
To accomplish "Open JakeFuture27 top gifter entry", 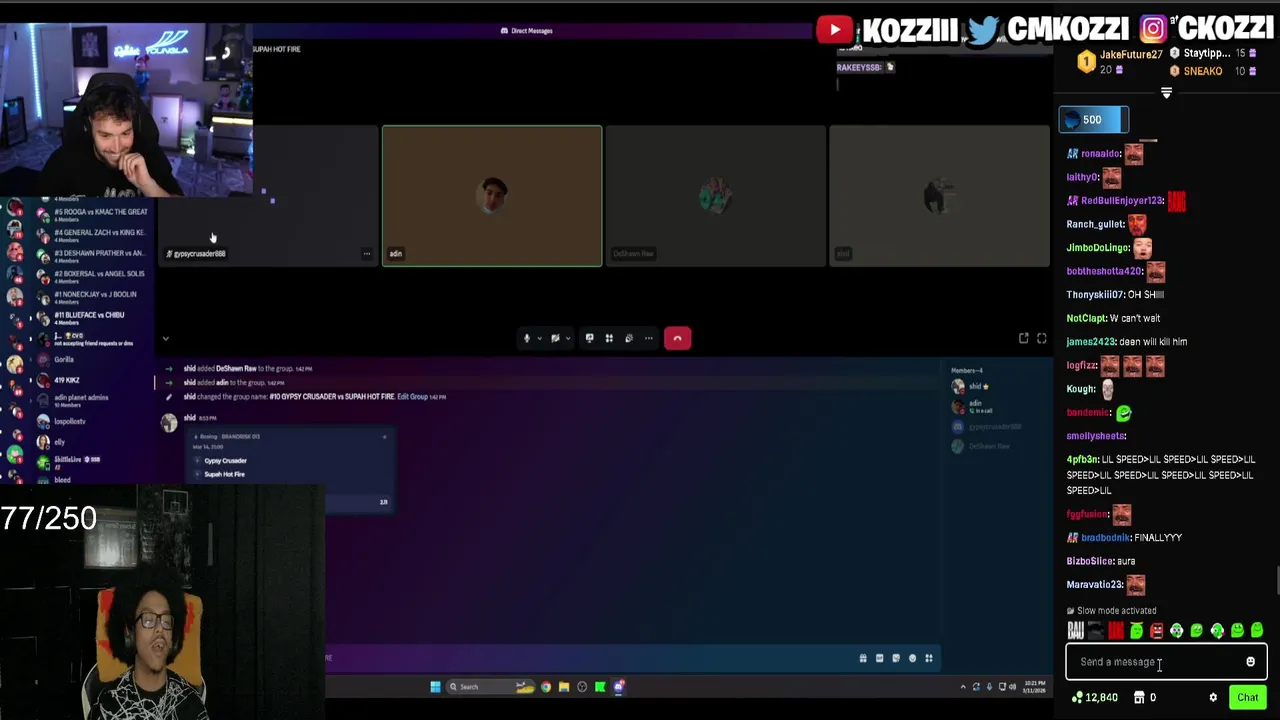I will (x=1119, y=62).
